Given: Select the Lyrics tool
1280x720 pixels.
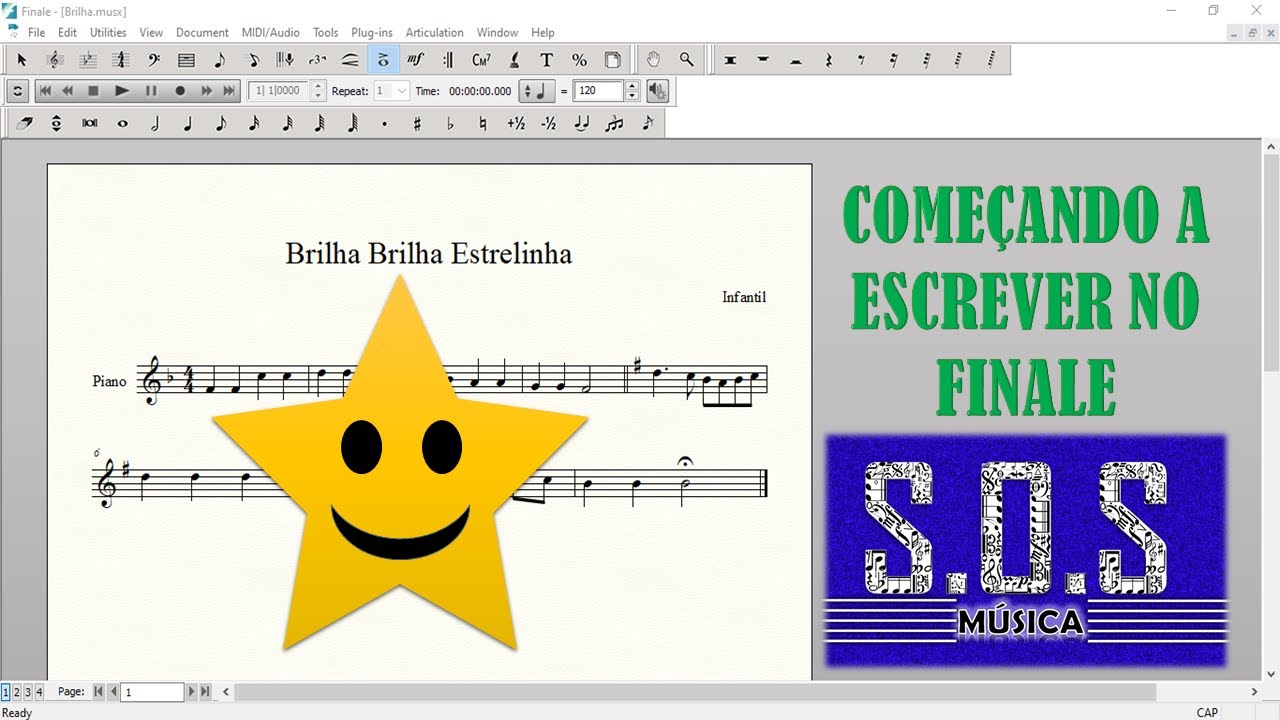Looking at the screenshot, I should click(x=514, y=60).
